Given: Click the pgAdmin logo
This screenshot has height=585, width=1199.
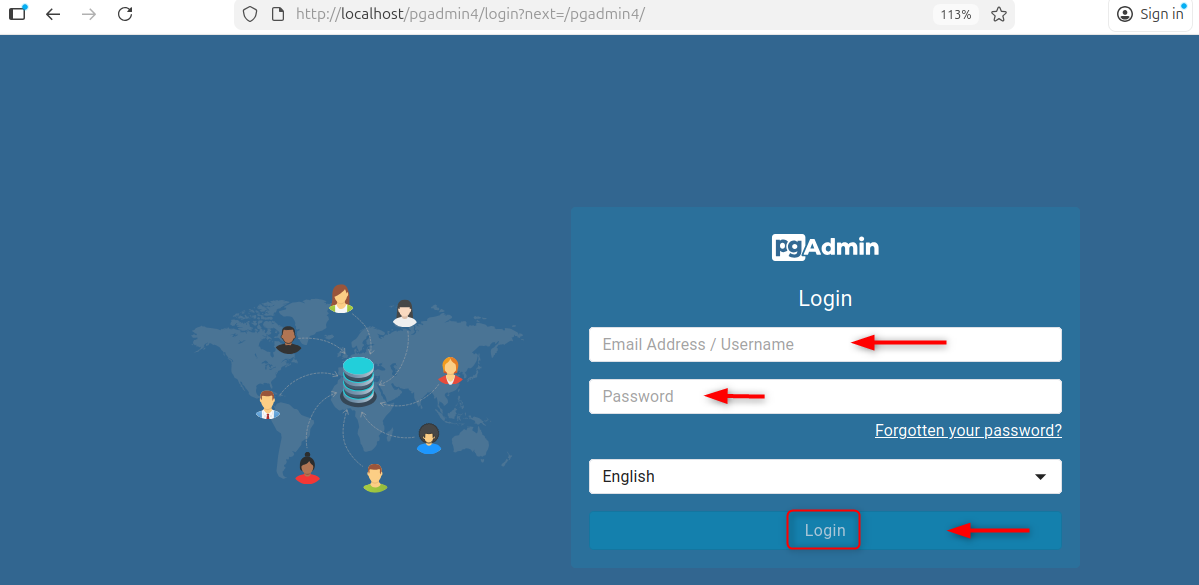Looking at the screenshot, I should click(x=825, y=247).
